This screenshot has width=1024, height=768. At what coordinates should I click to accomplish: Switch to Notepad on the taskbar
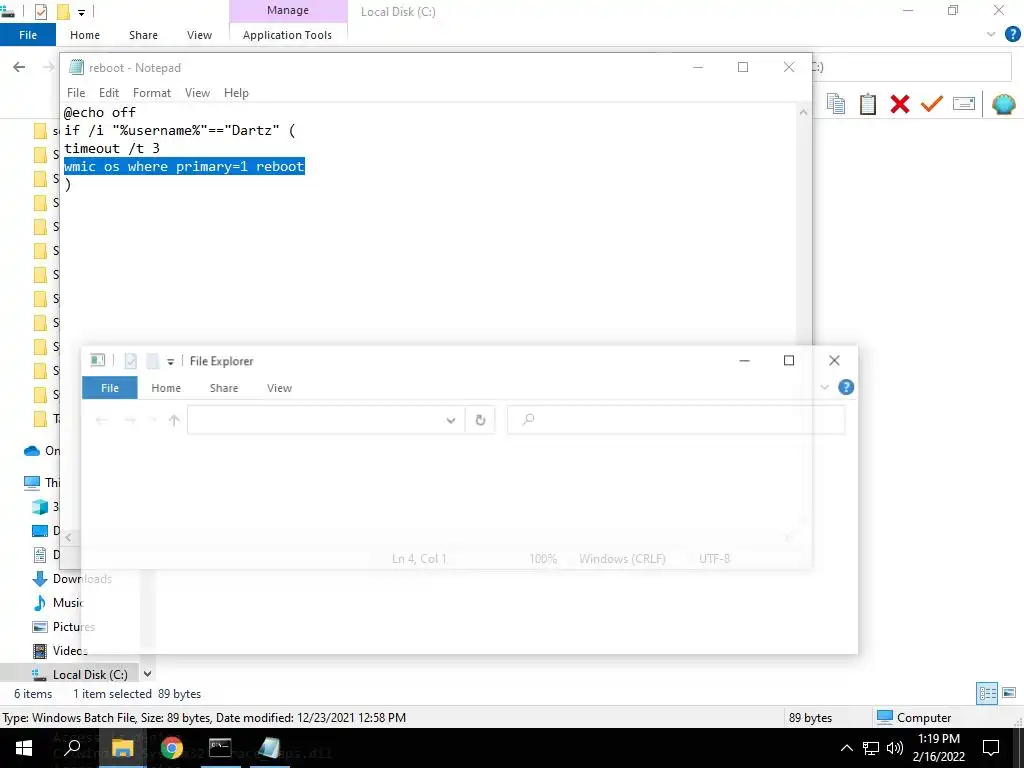269,748
